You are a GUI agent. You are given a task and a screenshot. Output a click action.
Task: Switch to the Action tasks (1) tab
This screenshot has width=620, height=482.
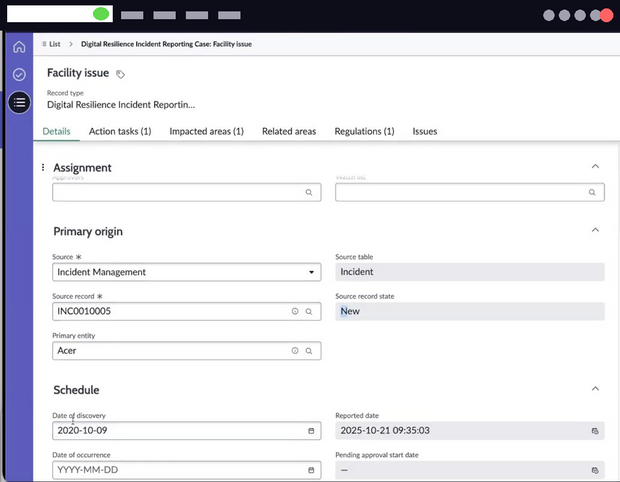coord(120,131)
